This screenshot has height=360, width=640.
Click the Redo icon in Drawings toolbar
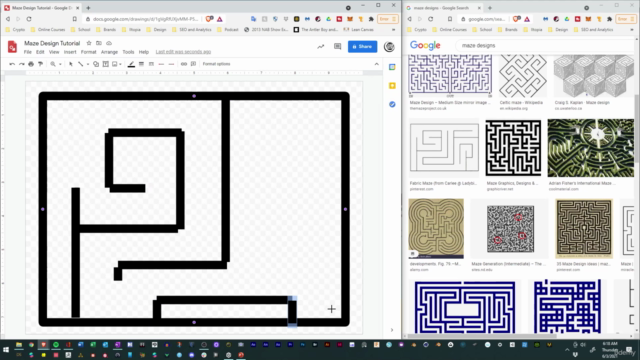coord(22,64)
